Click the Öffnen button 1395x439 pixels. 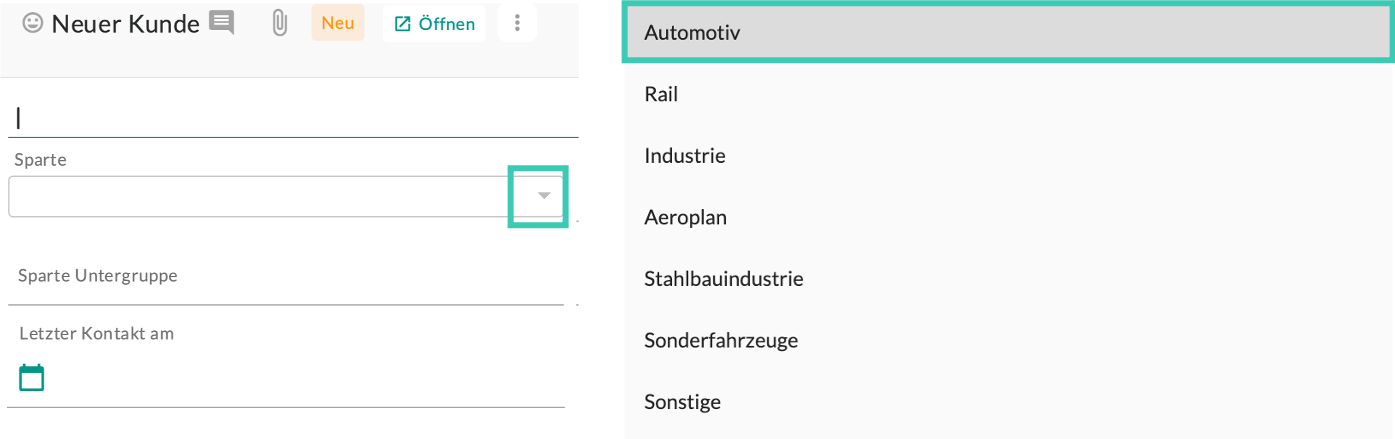(x=434, y=23)
